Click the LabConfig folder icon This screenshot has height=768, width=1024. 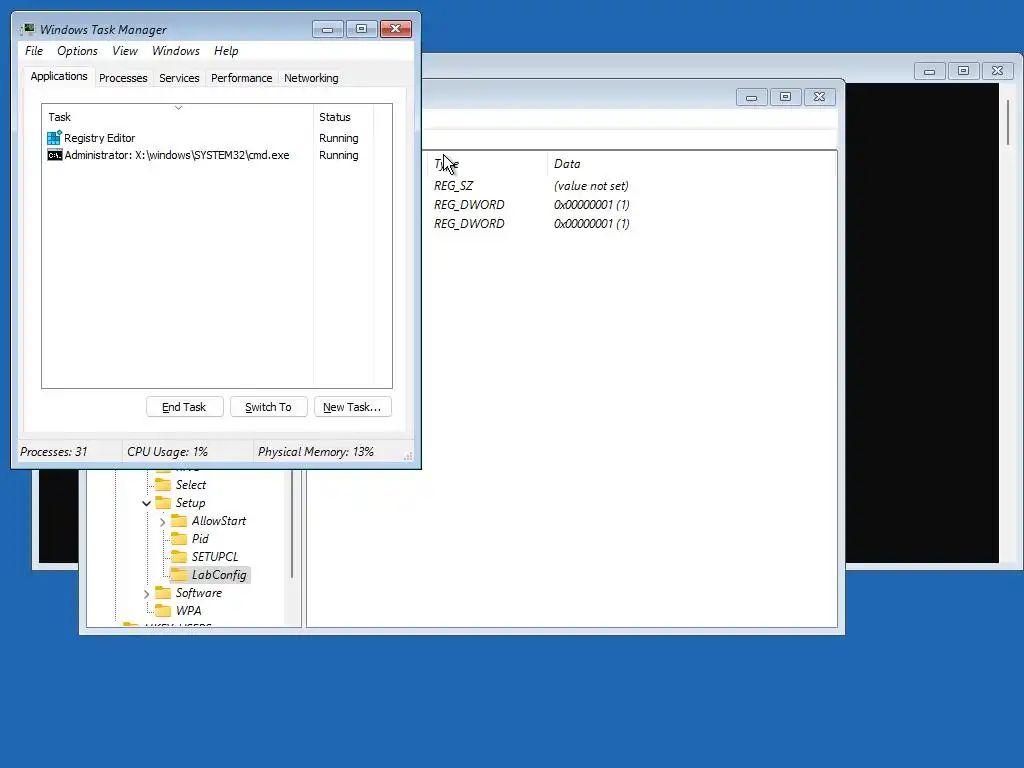pos(178,575)
